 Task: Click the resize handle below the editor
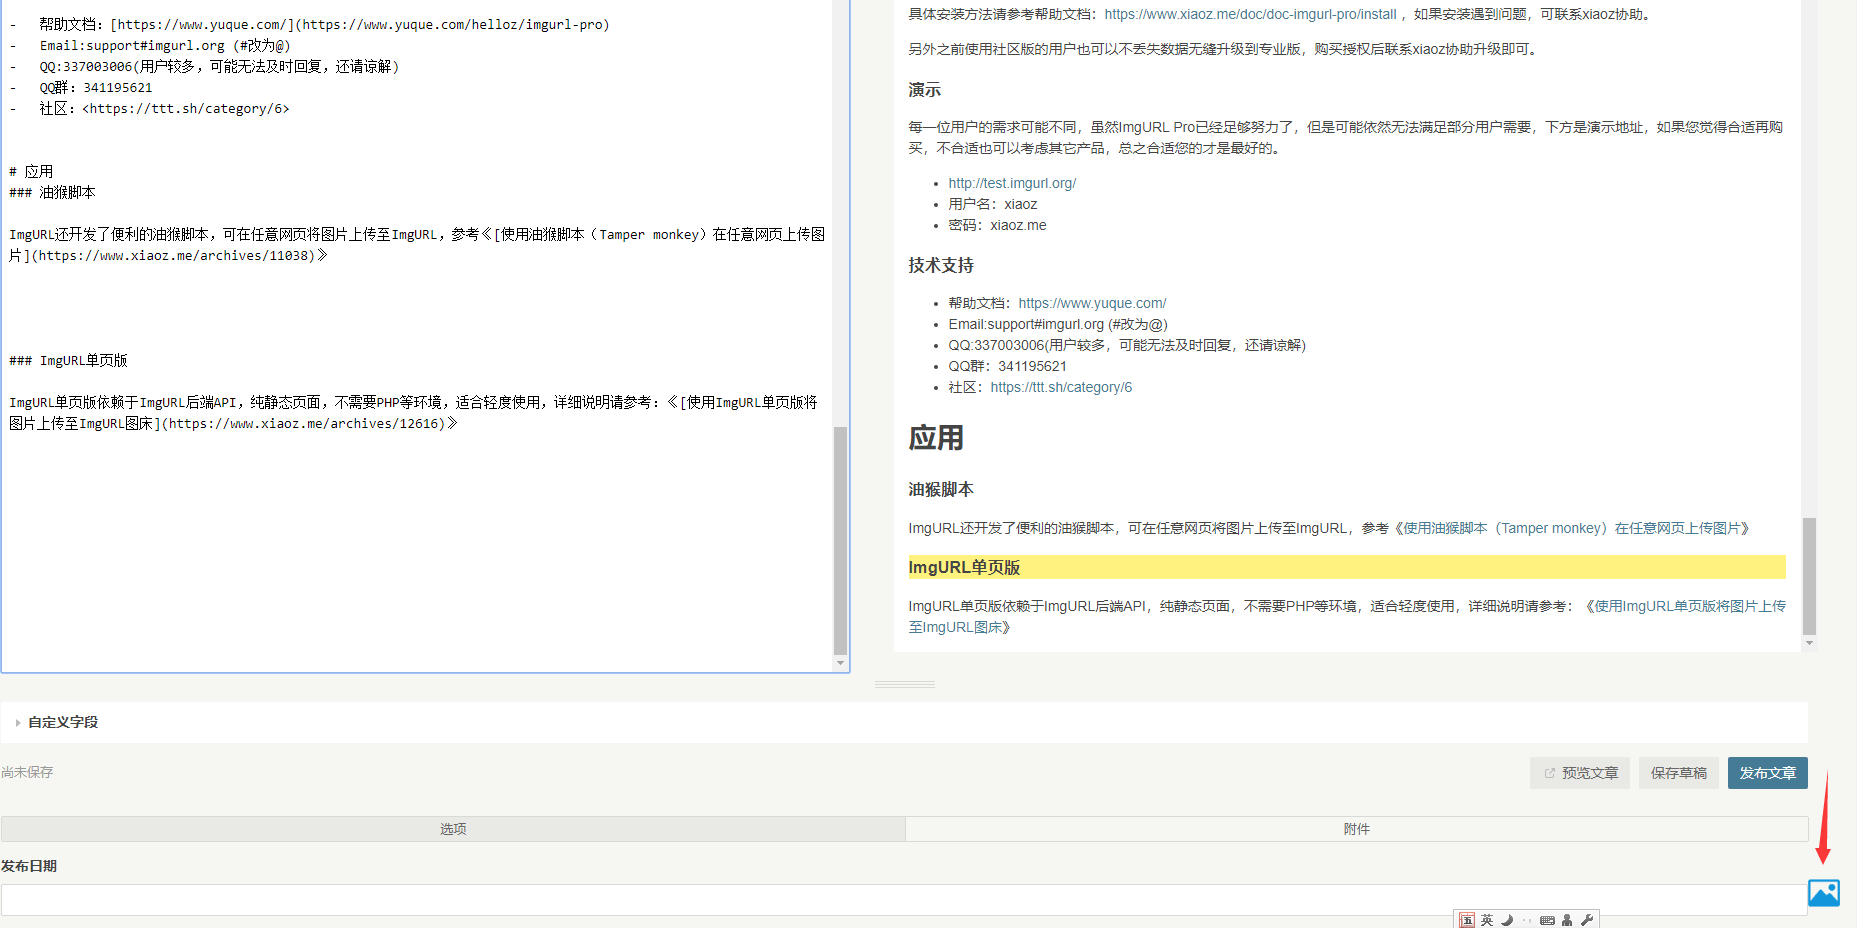coord(904,685)
